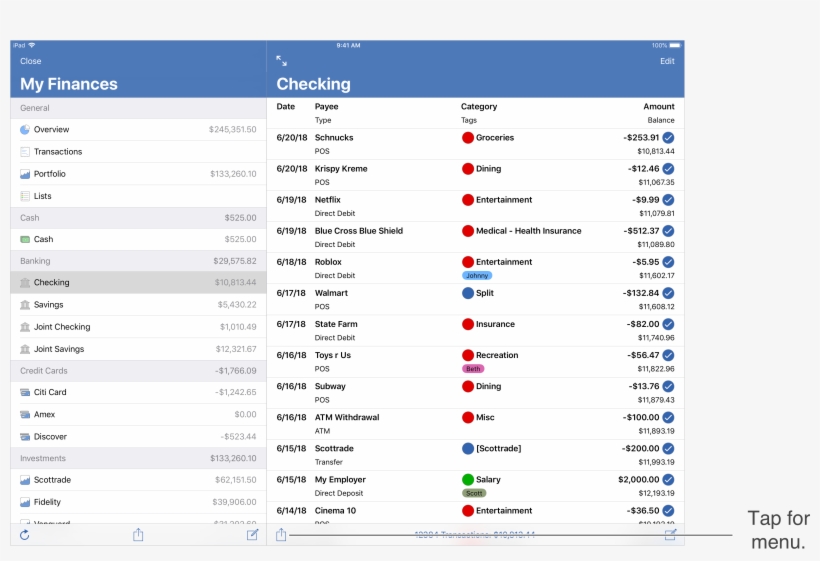Image resolution: width=820 pixels, height=561 pixels.
Task: Tap the share icon below the accounts sidebar
Action: (x=138, y=535)
